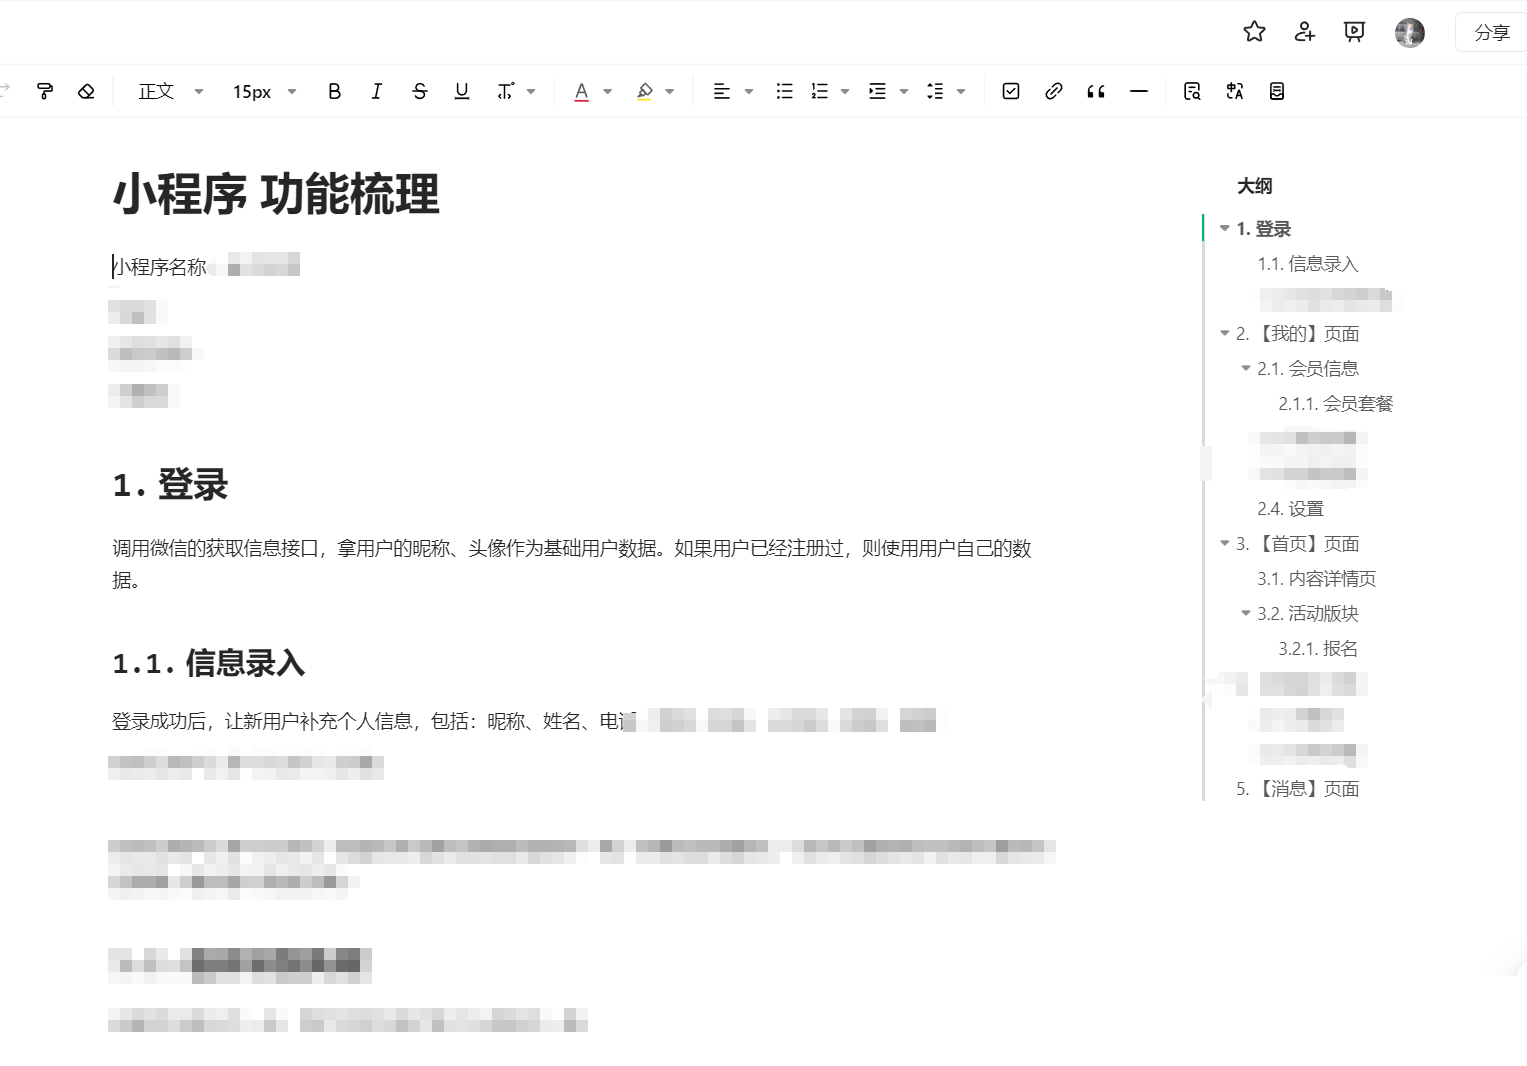Collapse the outline section 1. 登录

coord(1224,228)
